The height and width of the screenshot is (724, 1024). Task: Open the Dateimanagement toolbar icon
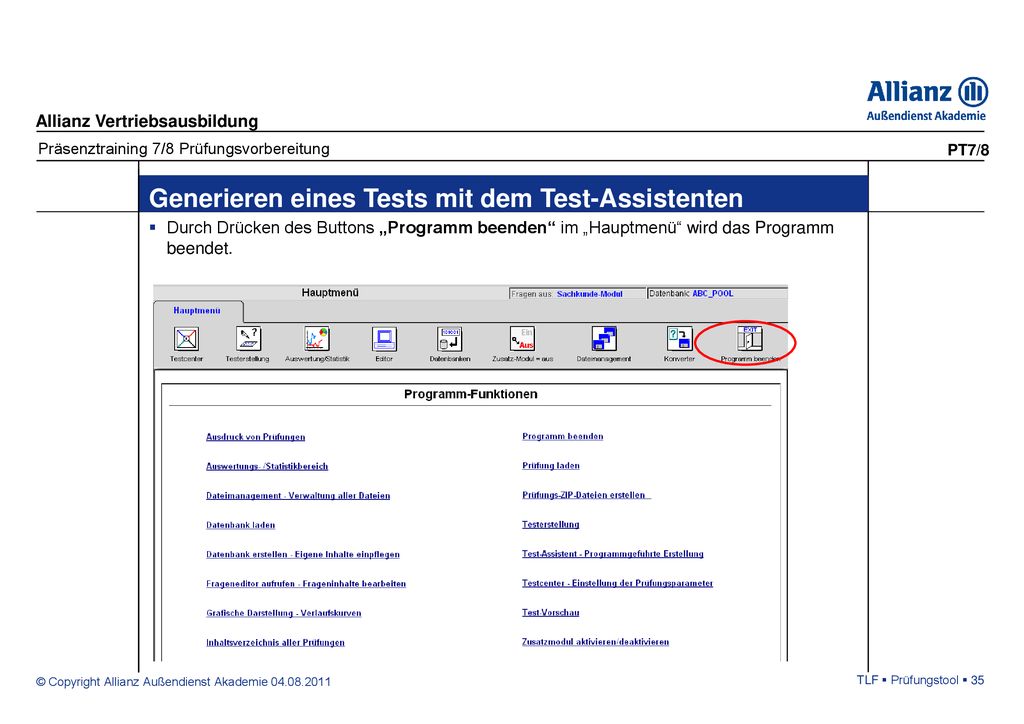pos(604,339)
